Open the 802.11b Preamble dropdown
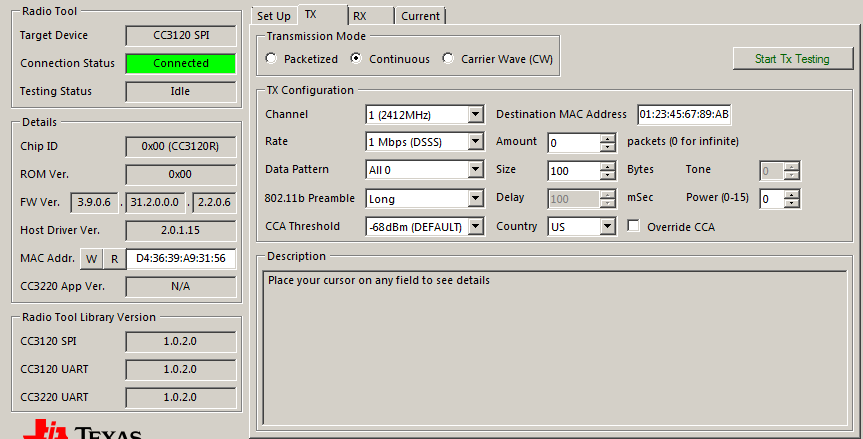This screenshot has height=439, width=863. pyautogui.click(x=476, y=198)
